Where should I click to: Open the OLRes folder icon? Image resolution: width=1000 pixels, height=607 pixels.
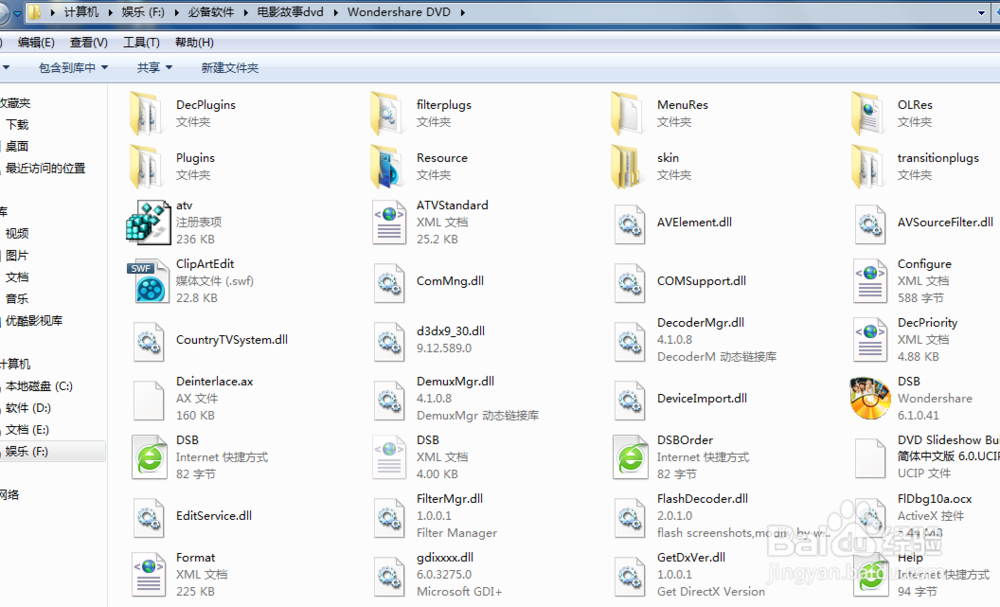(x=867, y=114)
